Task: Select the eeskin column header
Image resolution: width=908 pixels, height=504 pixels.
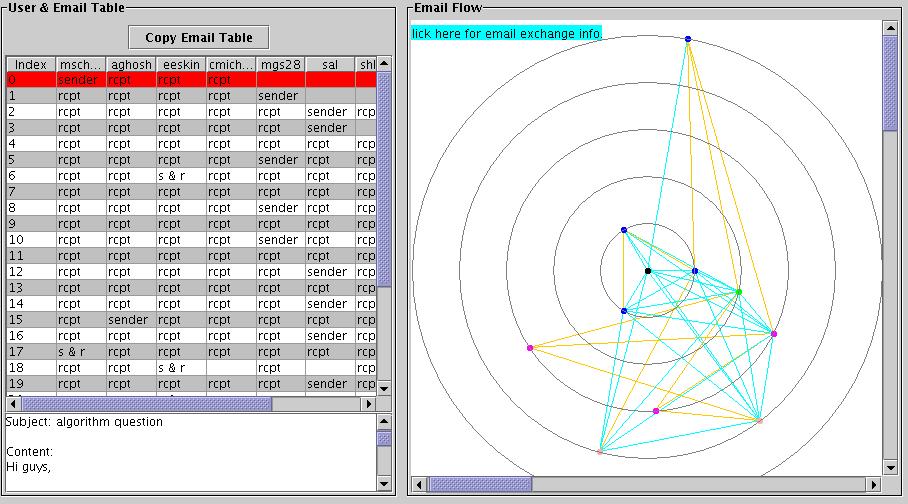Action: pyautogui.click(x=181, y=64)
